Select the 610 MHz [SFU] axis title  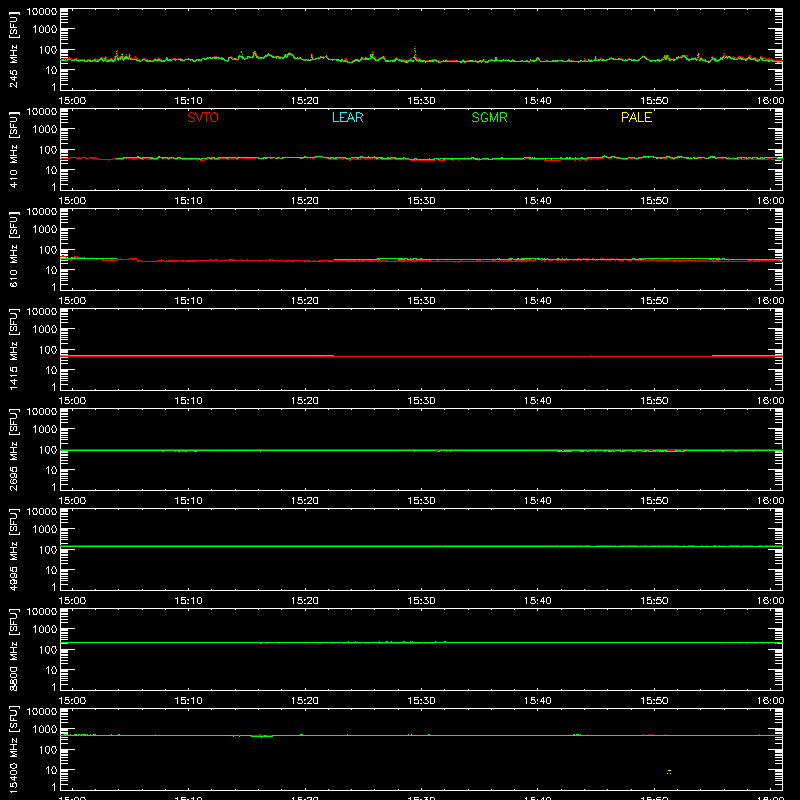[x=13, y=249]
